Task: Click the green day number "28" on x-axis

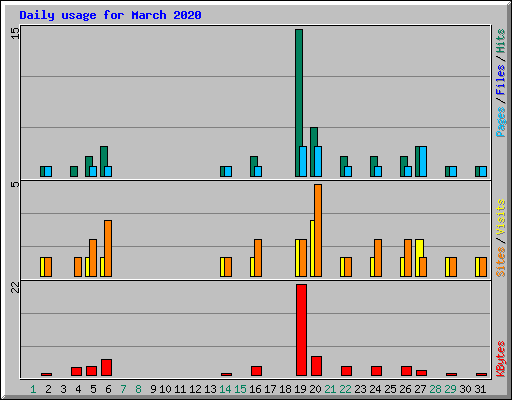Action: [x=435, y=389]
